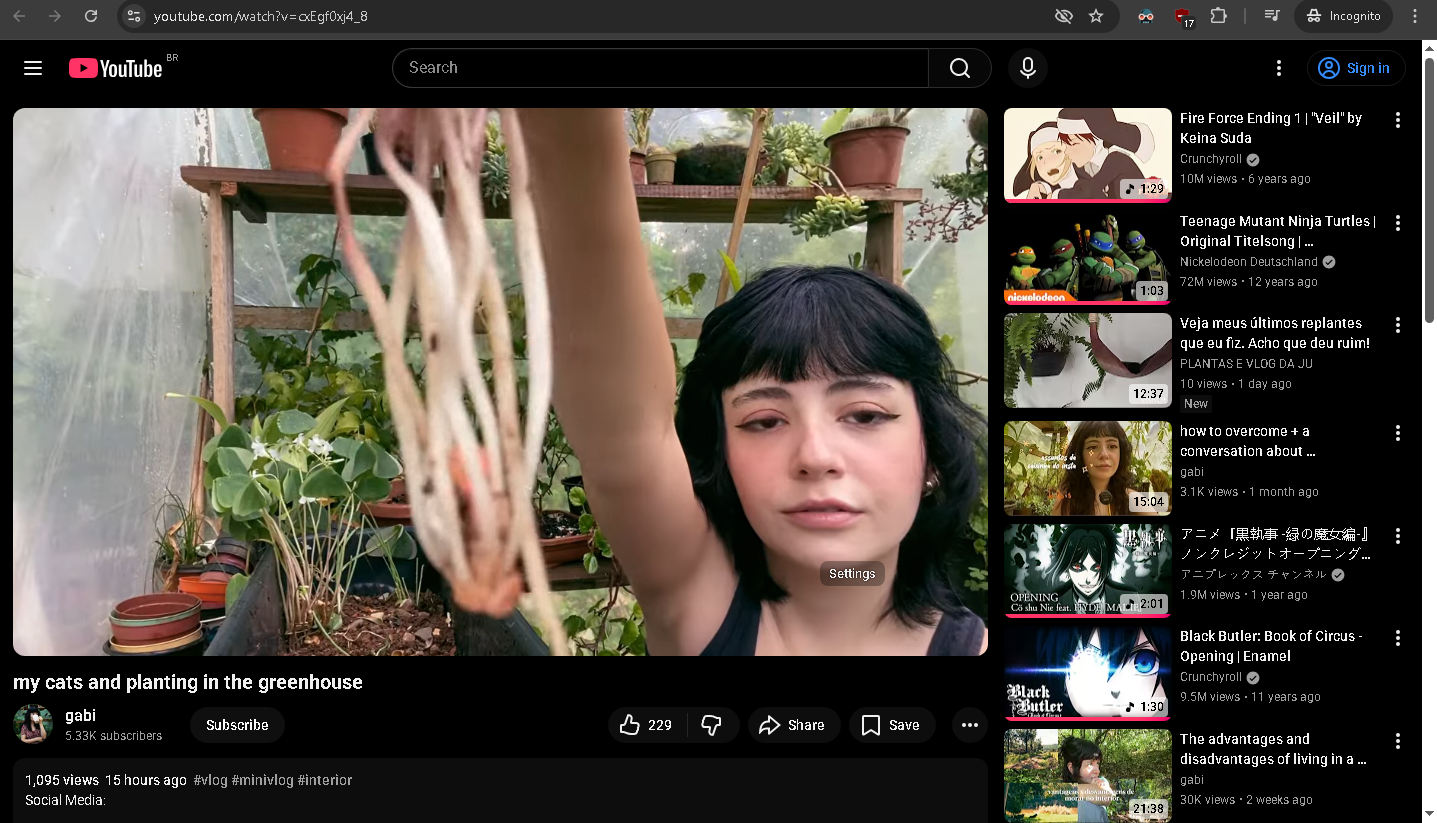Image resolution: width=1437 pixels, height=823 pixels.
Task: Go back using the browser back arrow
Action: [x=20, y=16]
